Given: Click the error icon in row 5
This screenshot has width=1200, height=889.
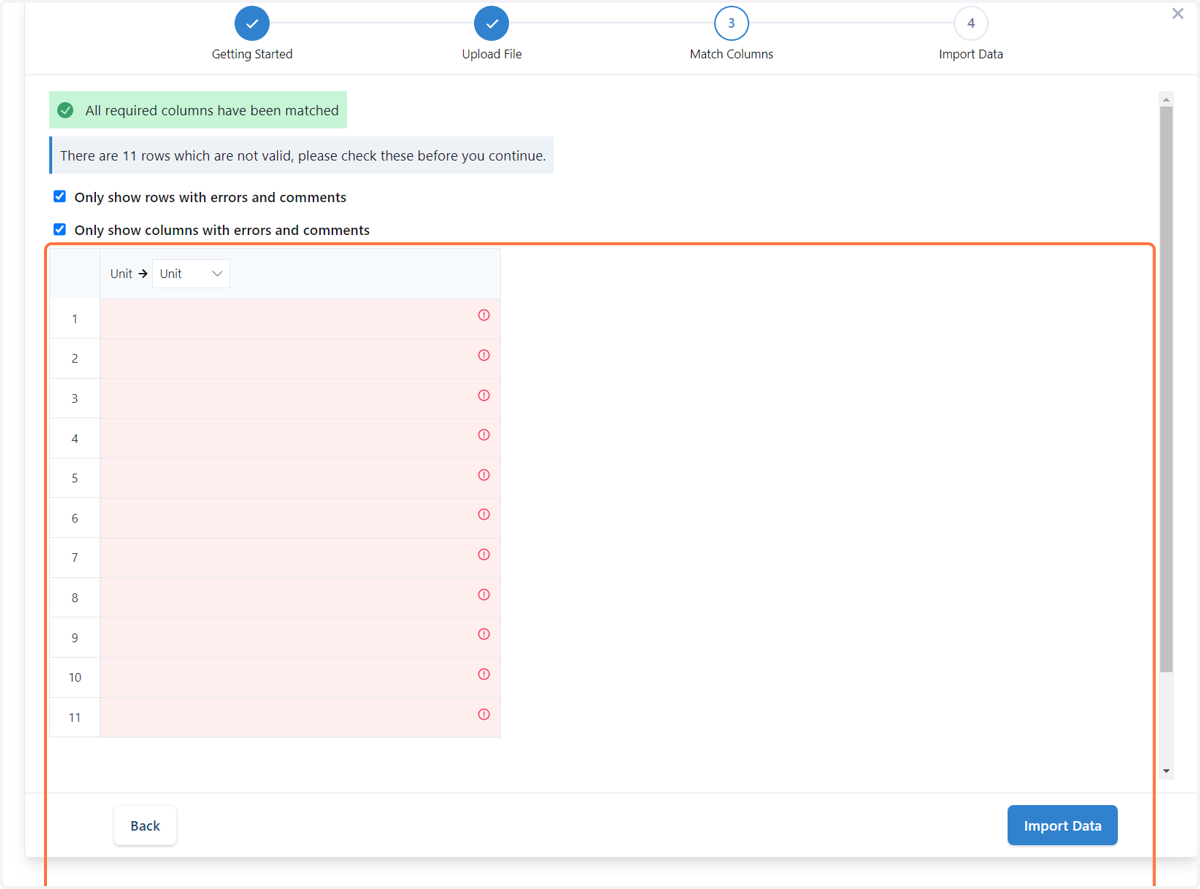Looking at the screenshot, I should [484, 475].
